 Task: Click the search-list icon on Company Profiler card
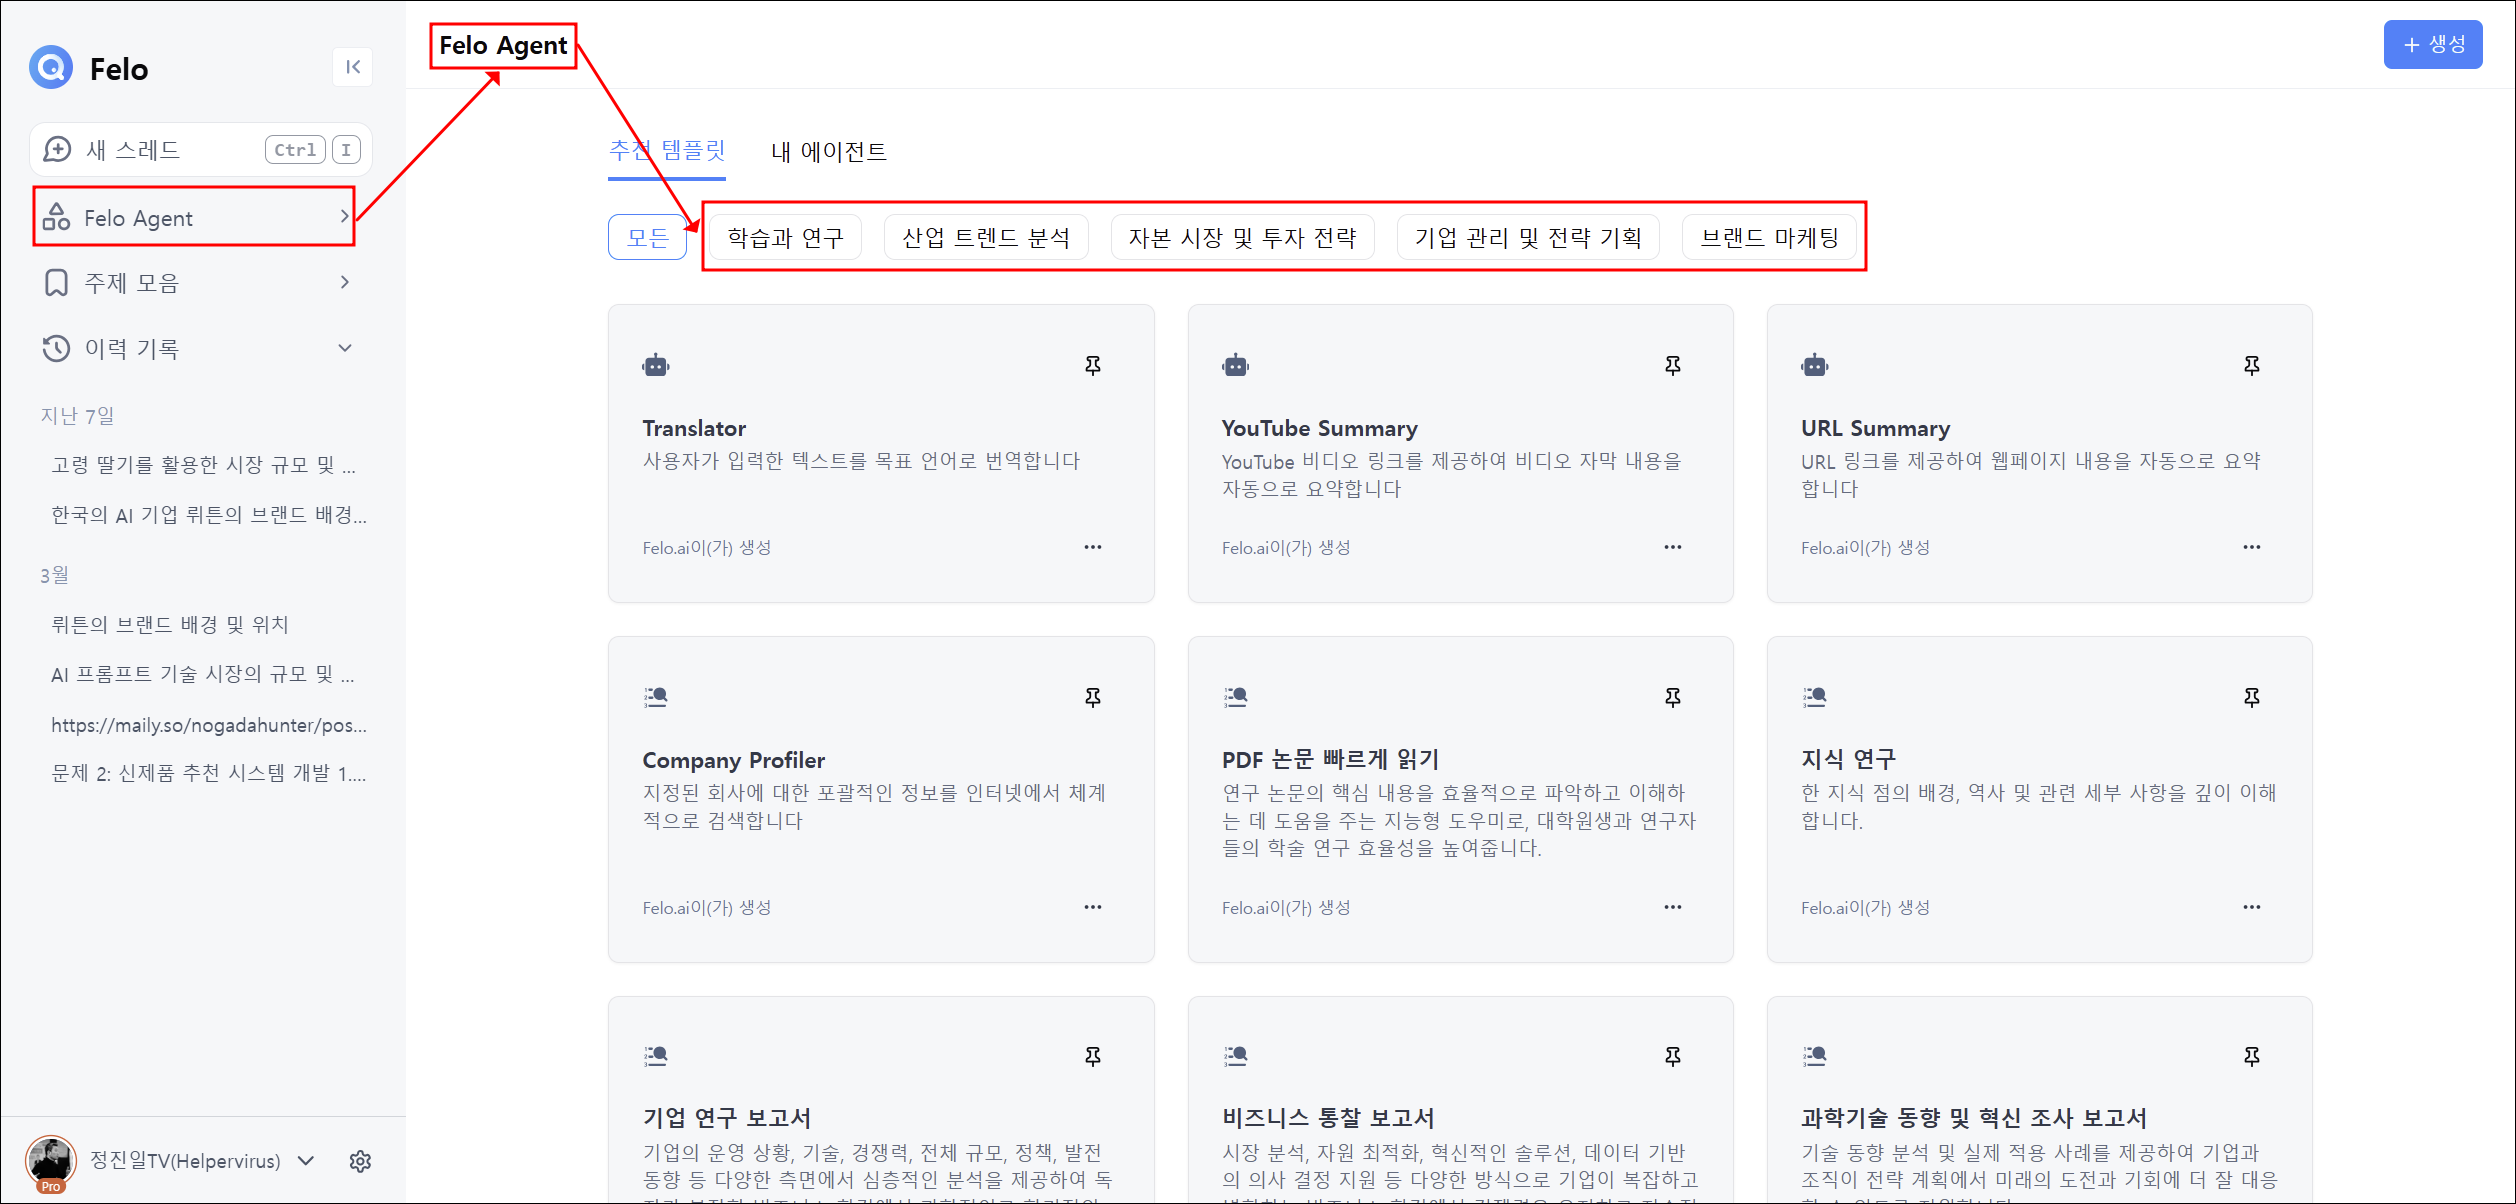(x=656, y=697)
